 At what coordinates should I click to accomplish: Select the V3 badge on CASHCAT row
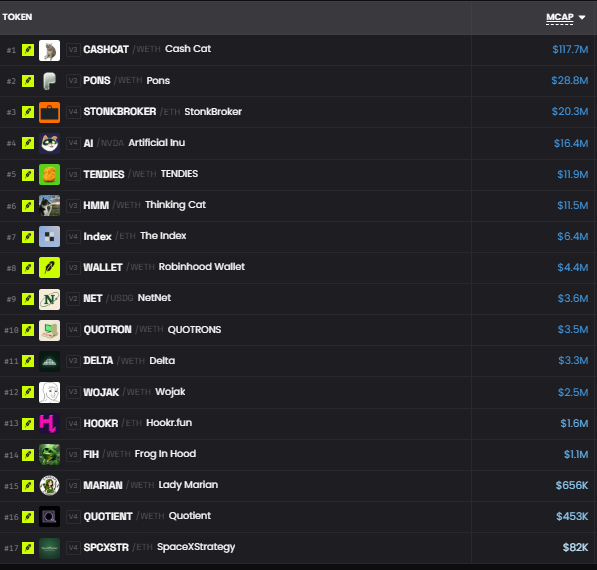pos(73,50)
